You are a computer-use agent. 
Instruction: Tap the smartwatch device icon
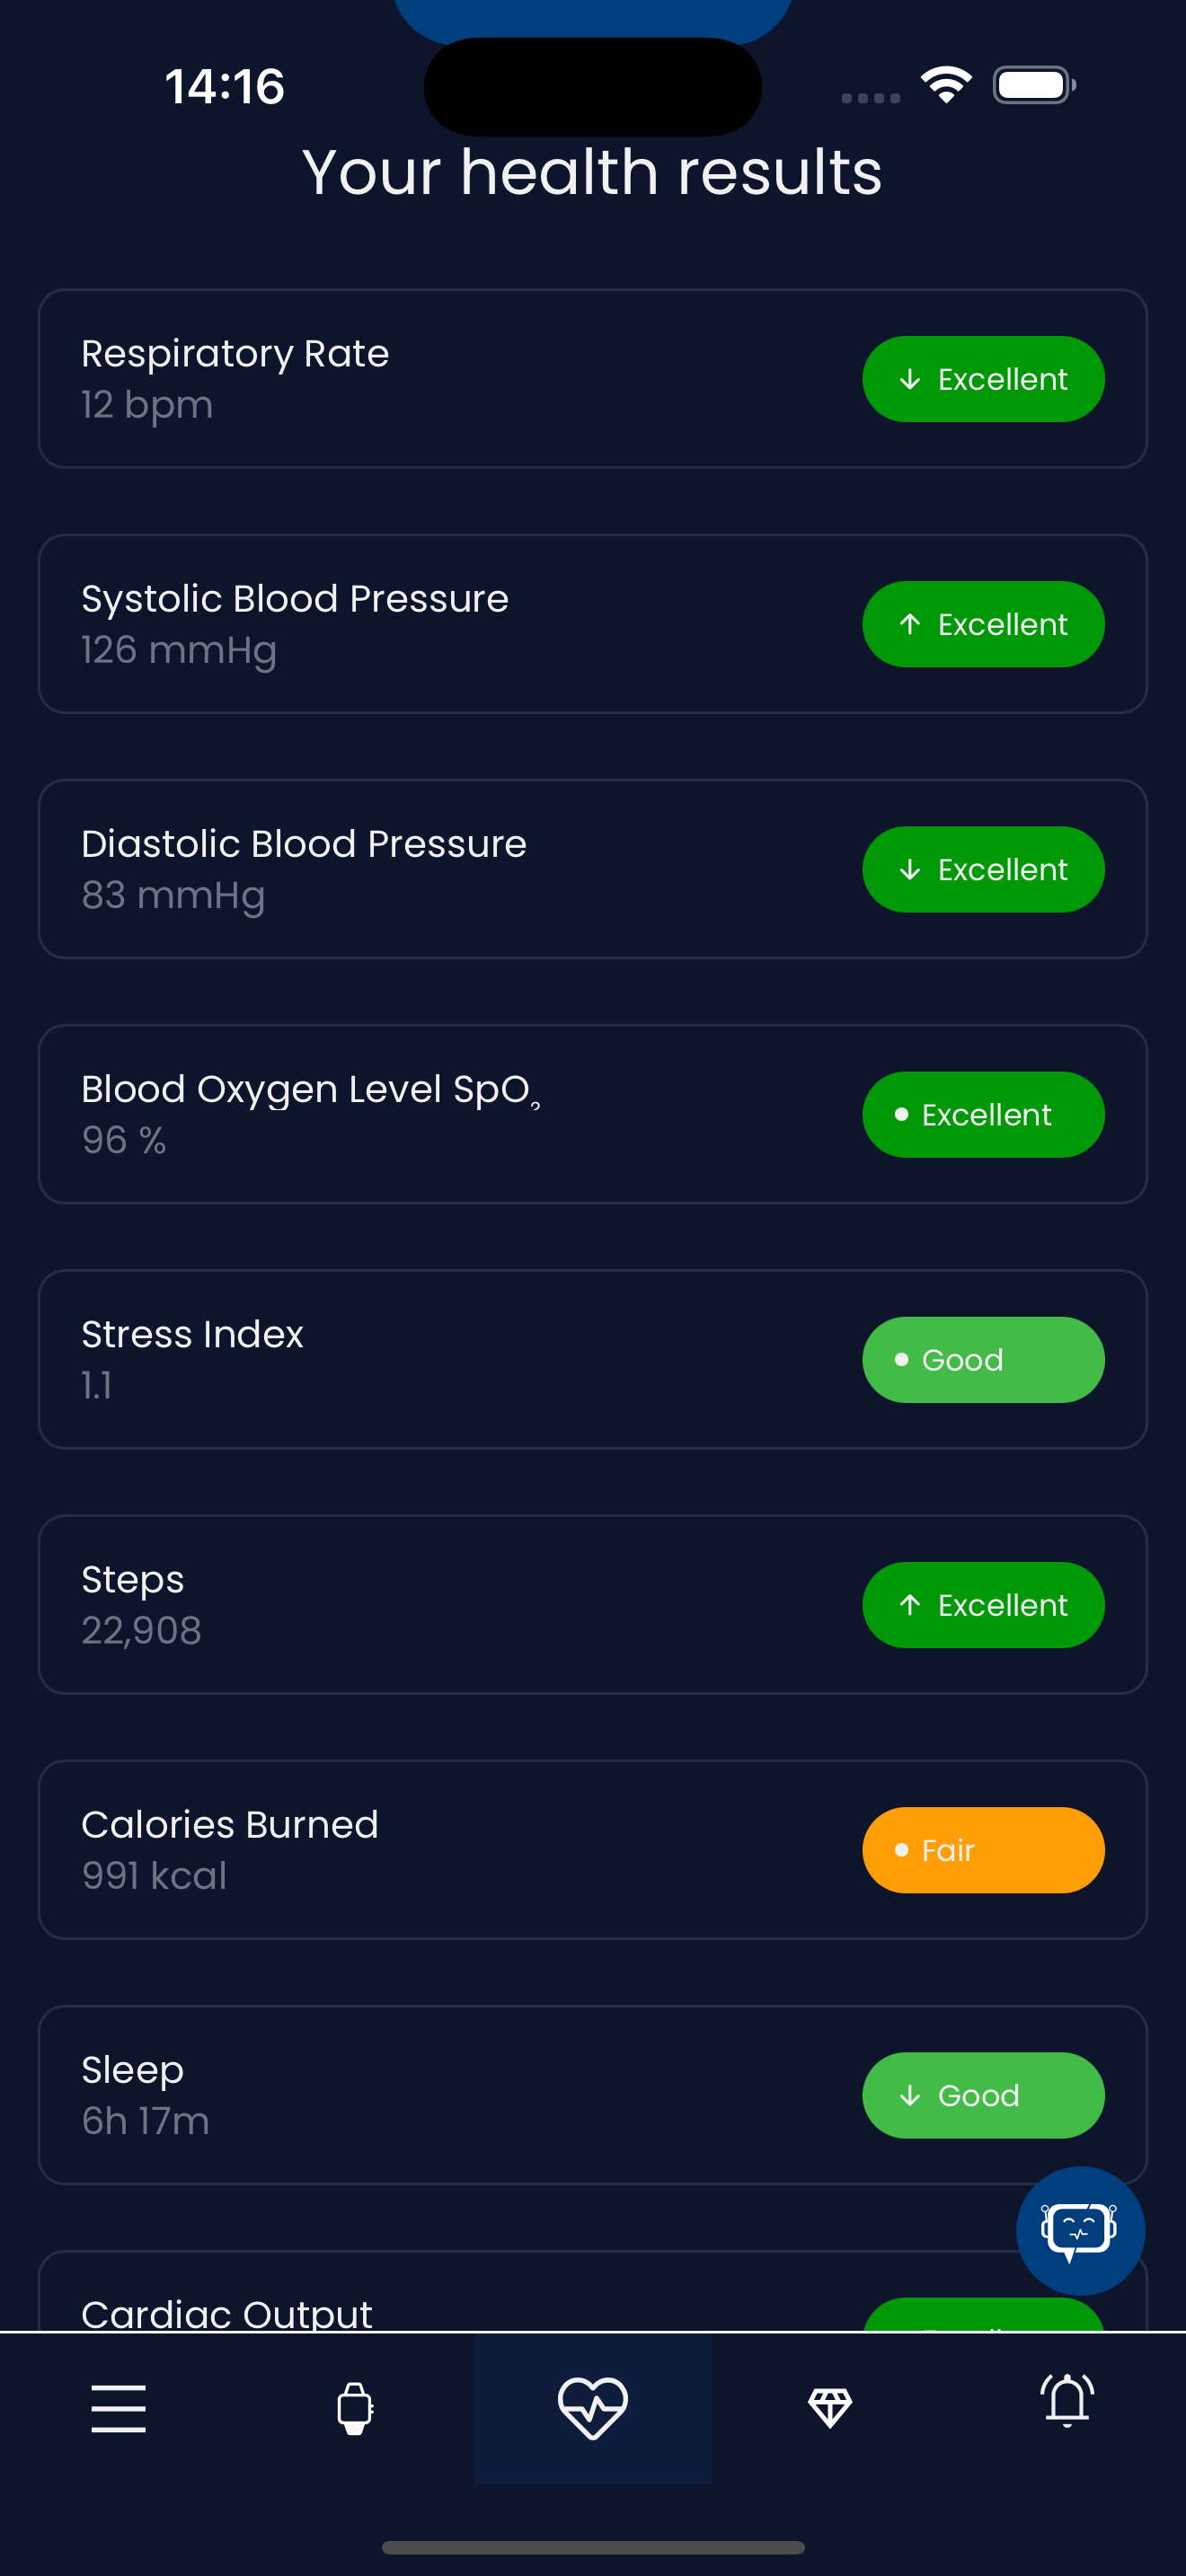355,2408
